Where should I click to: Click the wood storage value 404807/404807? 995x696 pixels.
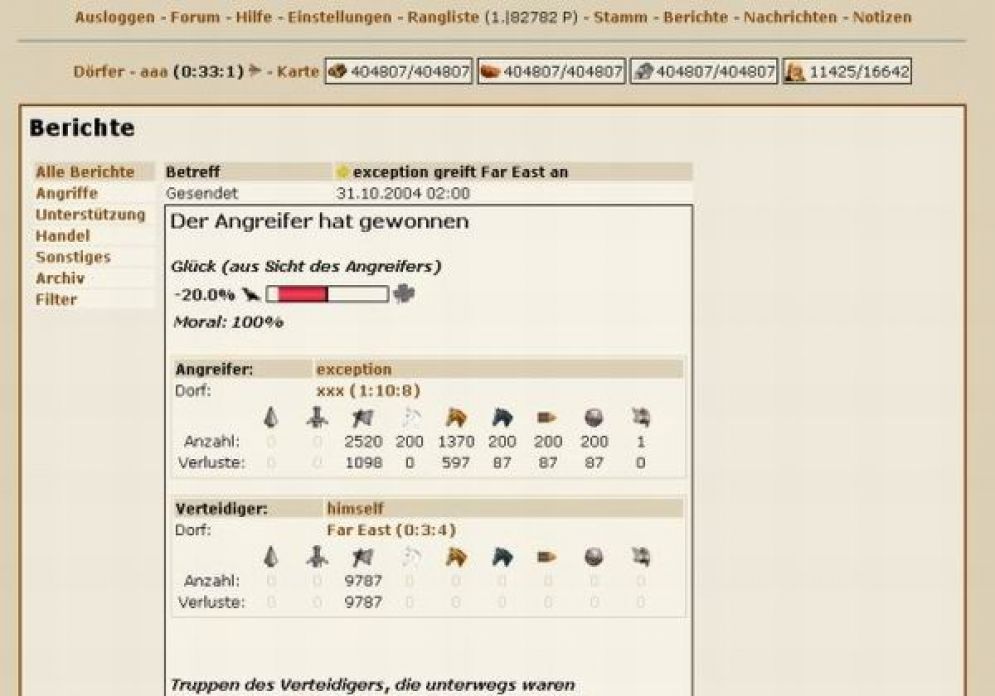point(410,72)
